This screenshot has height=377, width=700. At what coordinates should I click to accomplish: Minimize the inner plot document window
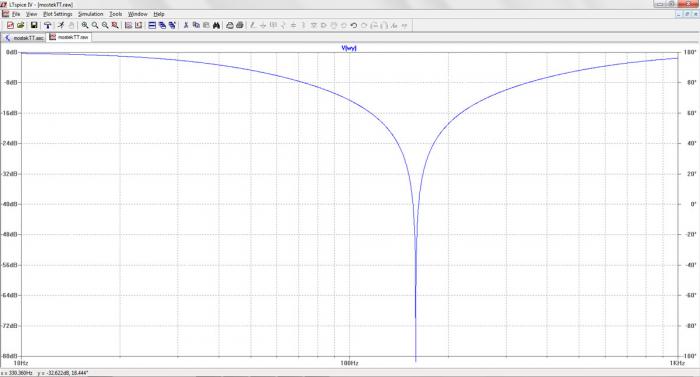[x=679, y=14]
